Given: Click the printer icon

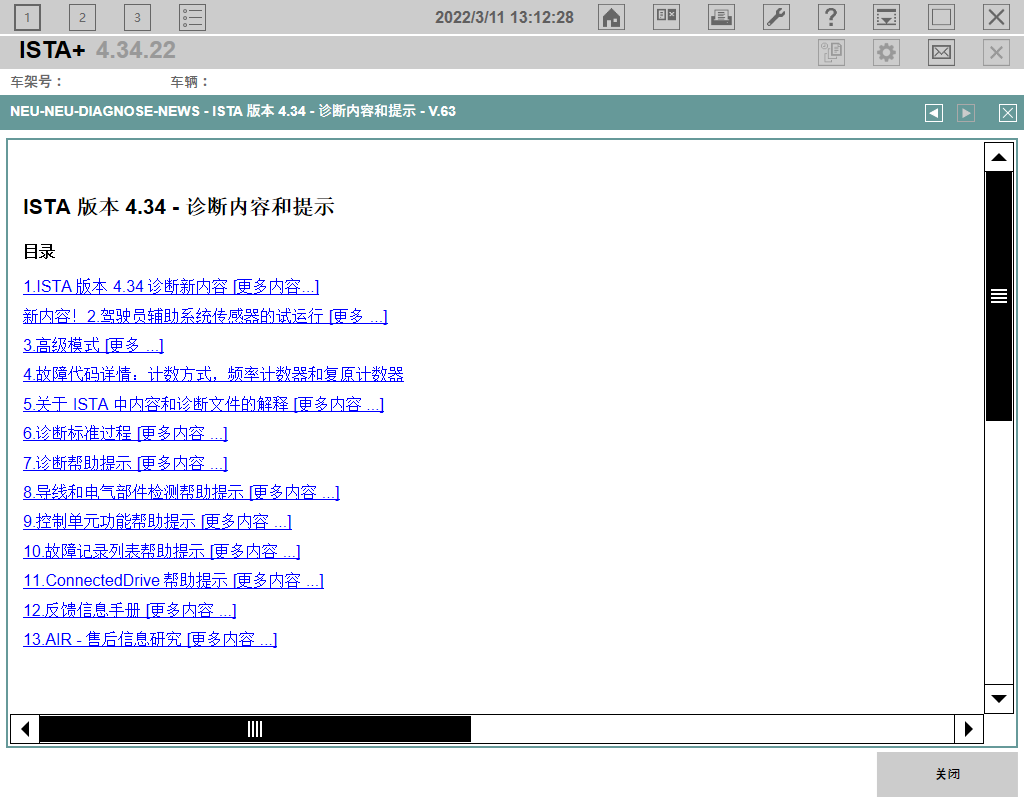Looking at the screenshot, I should (x=721, y=18).
